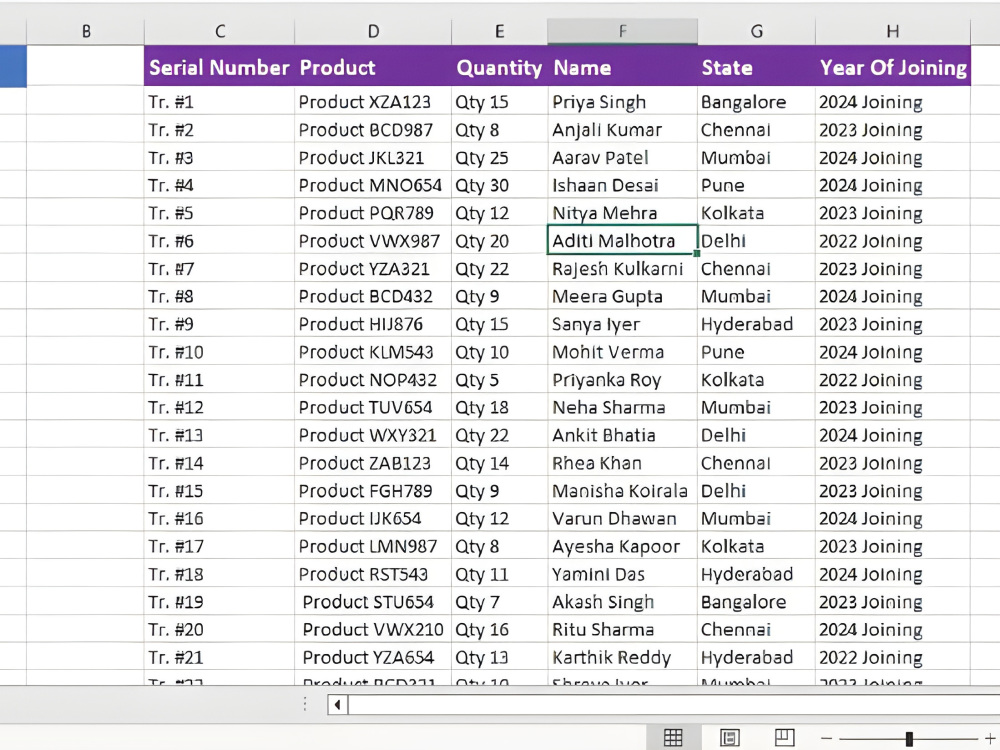Select the cell Sanya Iyer
The width and height of the screenshot is (1000, 750).
622,324
